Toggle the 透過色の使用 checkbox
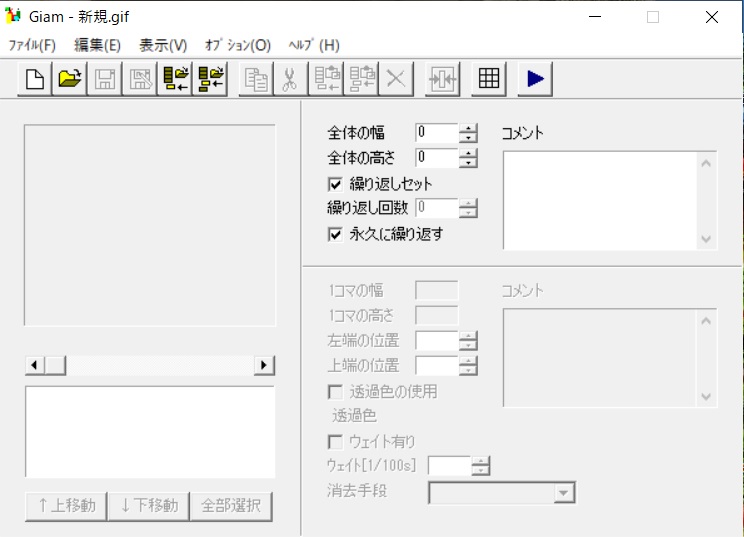The image size is (744, 537). (x=335, y=392)
